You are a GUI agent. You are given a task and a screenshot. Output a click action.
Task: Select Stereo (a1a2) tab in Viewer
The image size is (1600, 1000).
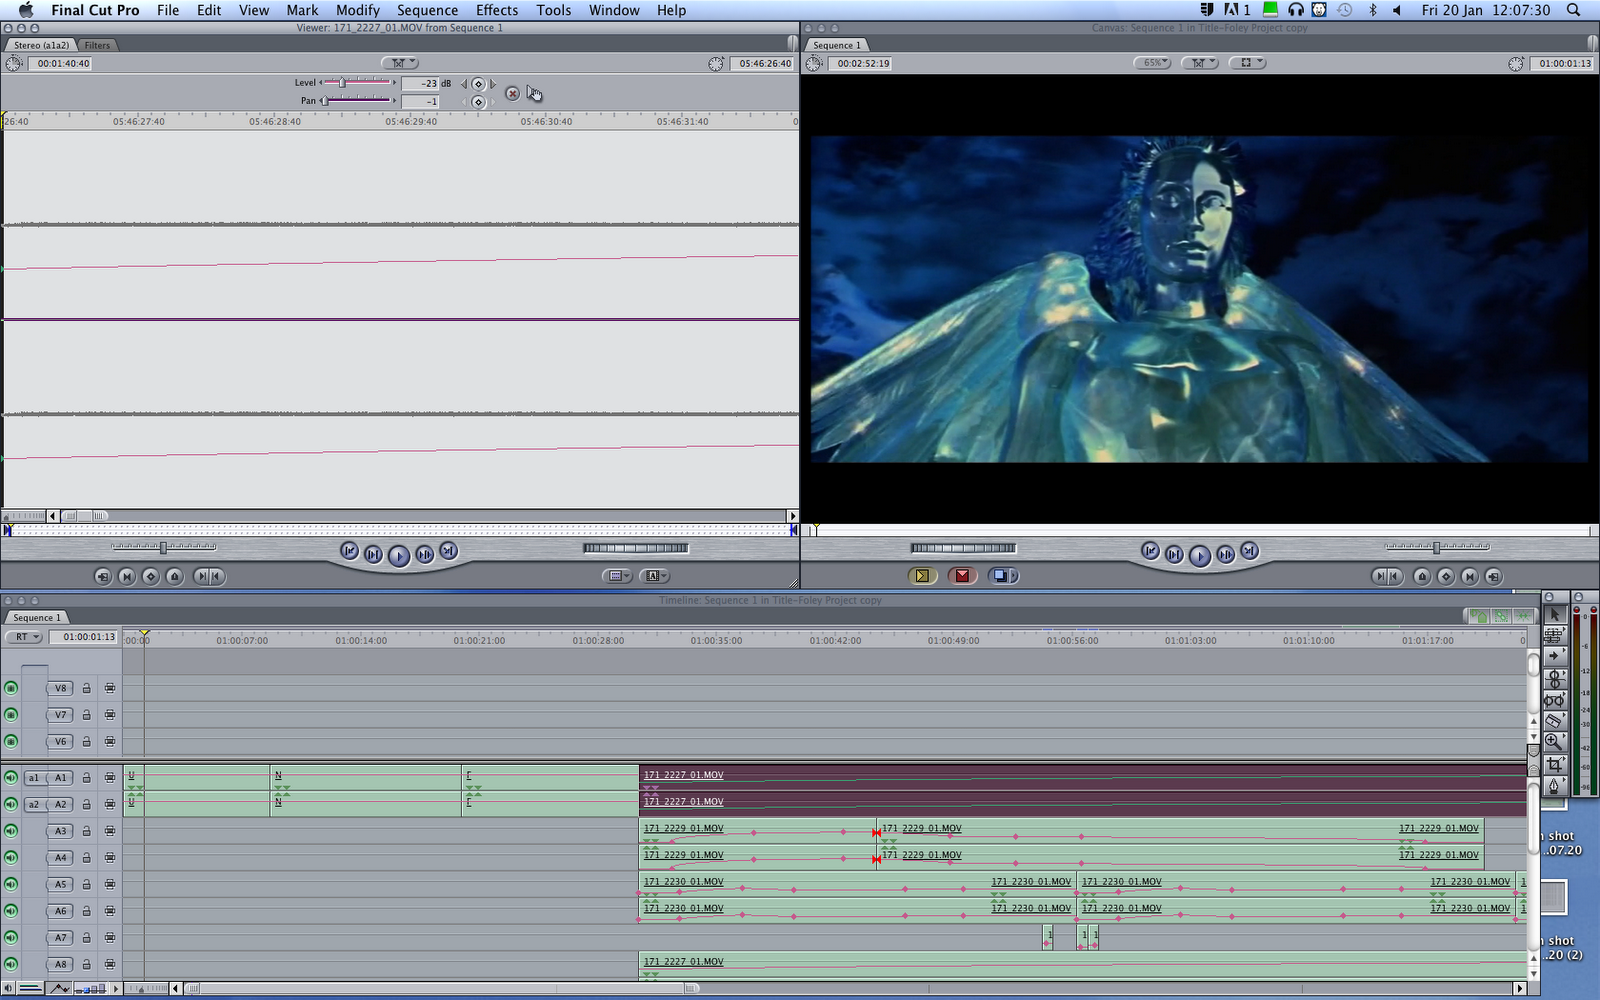coord(41,45)
